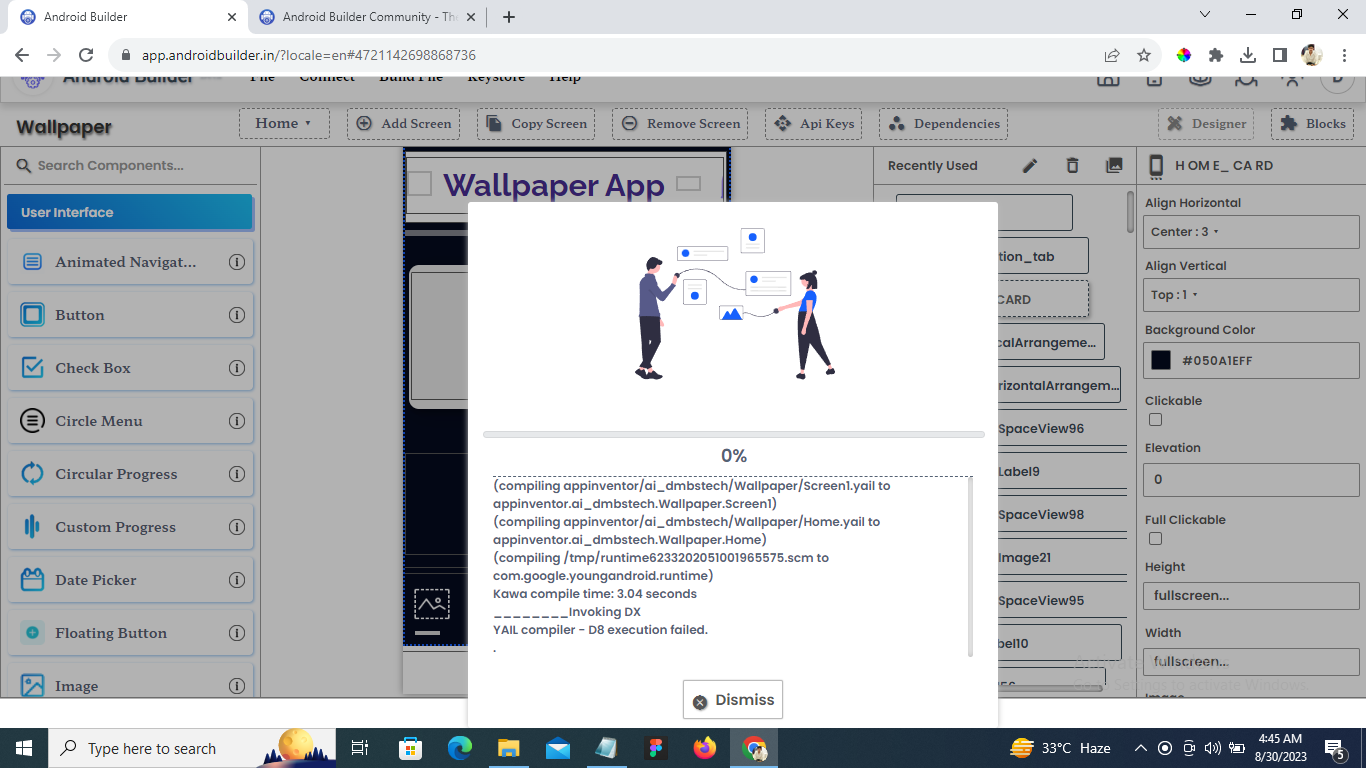Reload the page
1366x768 pixels.
pos(86,56)
